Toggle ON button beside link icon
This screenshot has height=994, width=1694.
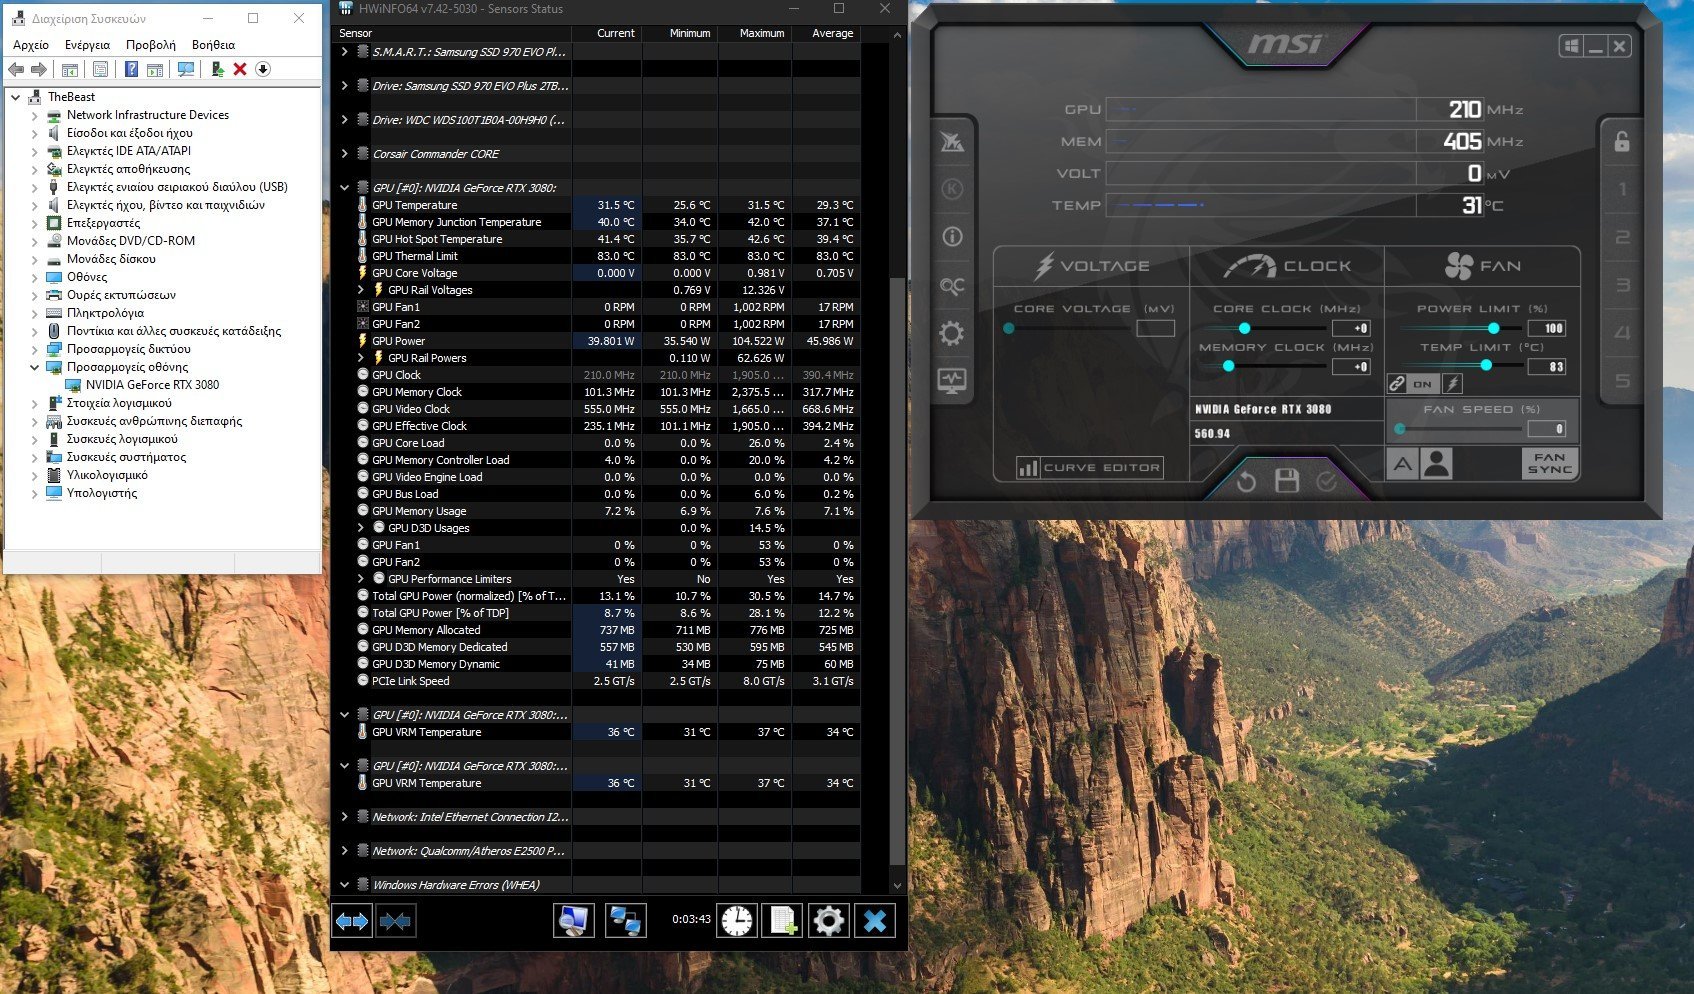tap(1423, 384)
